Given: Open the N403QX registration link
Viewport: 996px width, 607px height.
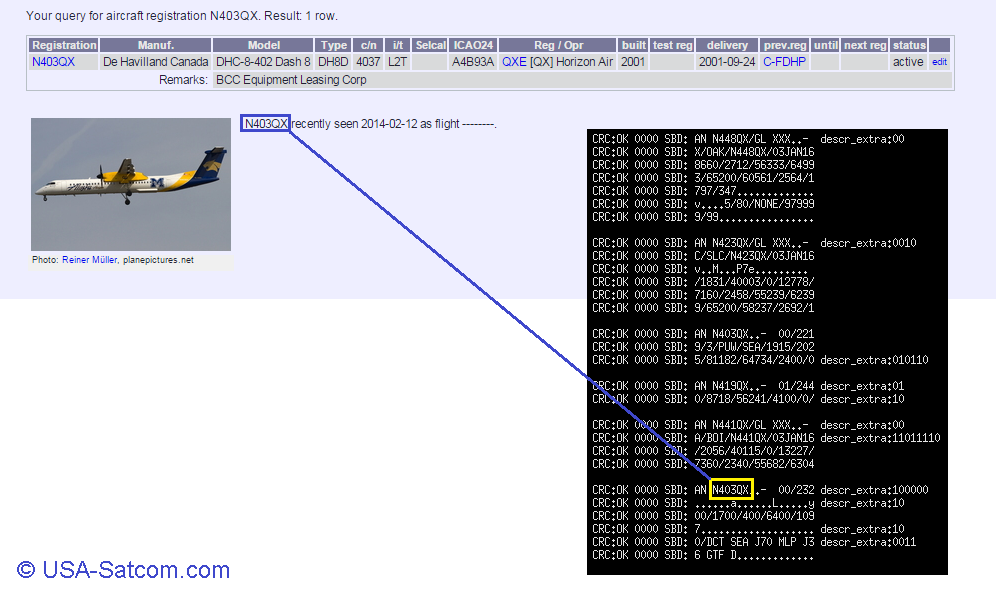Looking at the screenshot, I should coord(53,62).
